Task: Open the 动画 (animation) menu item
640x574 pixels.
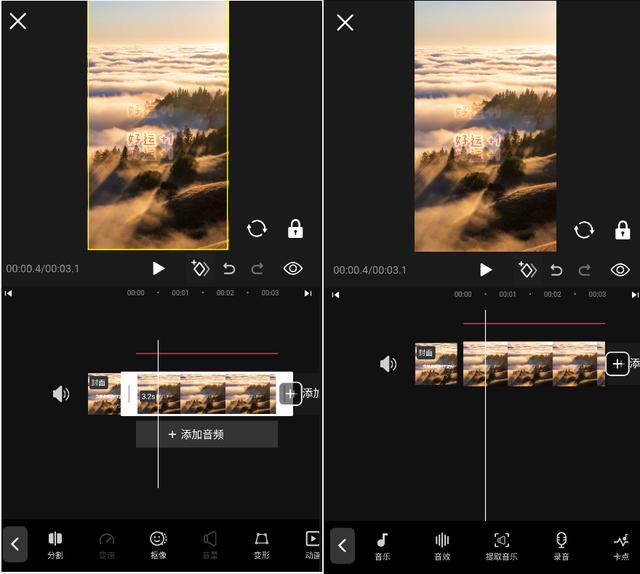Action: (312, 544)
